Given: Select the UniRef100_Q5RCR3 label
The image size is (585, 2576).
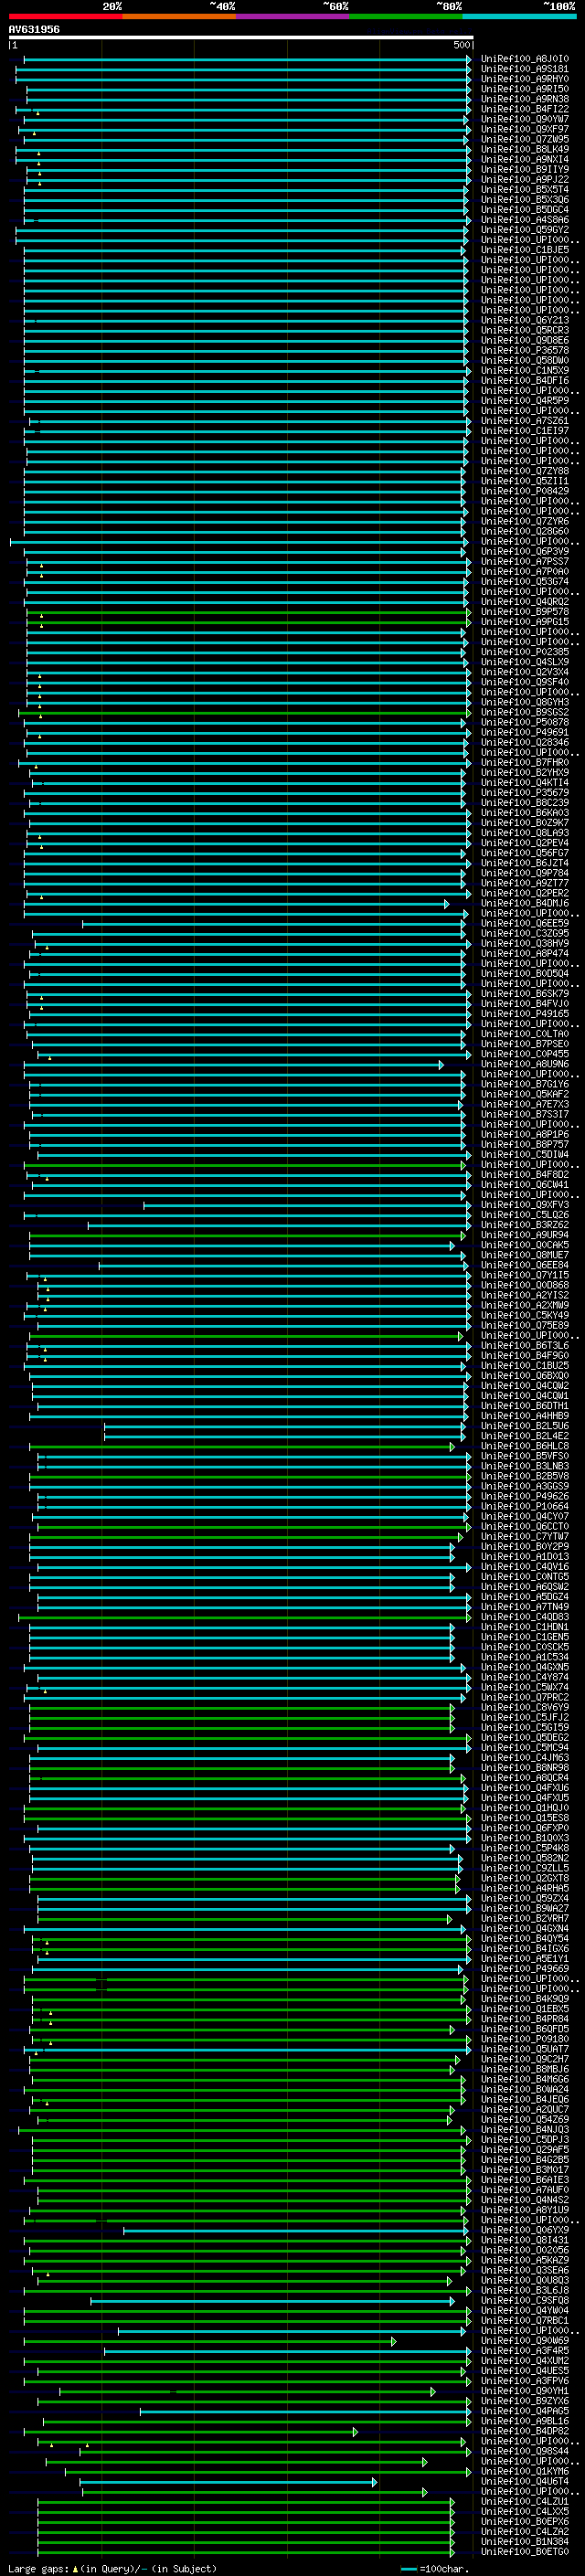Looking at the screenshot, I should point(524,331).
